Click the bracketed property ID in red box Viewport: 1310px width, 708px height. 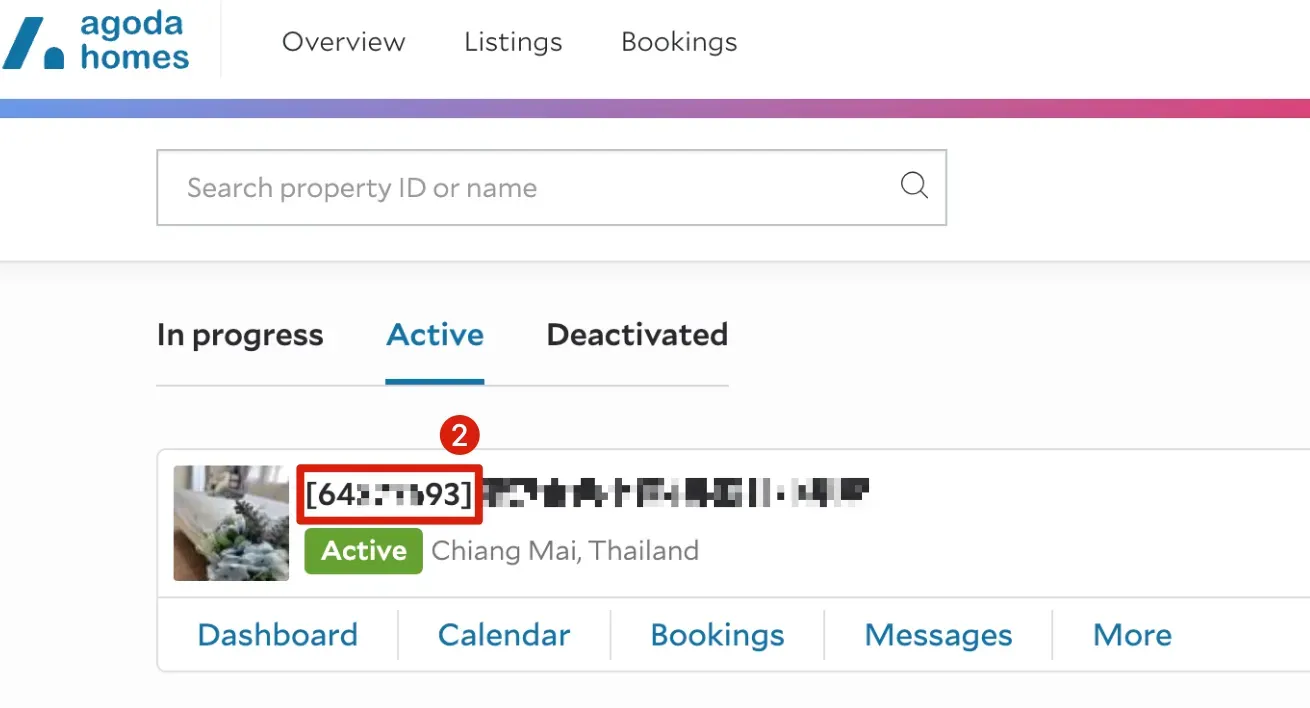pos(390,494)
